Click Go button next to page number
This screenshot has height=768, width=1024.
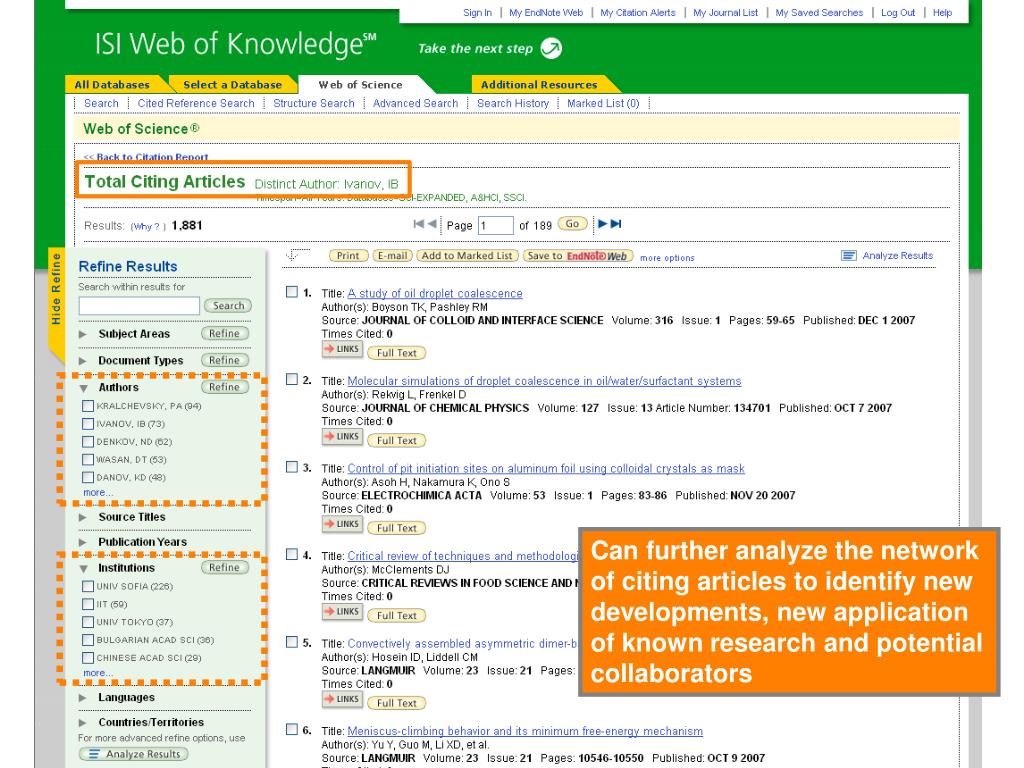click(572, 224)
